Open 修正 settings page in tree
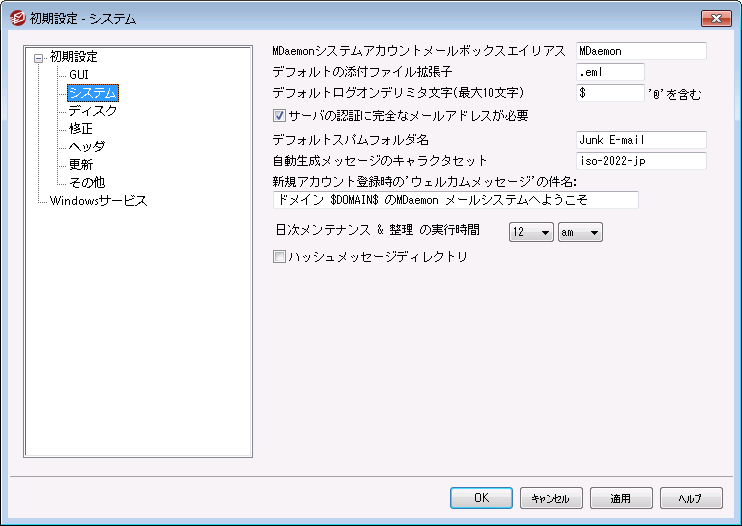This screenshot has width=742, height=526. pyautogui.click(x=81, y=129)
